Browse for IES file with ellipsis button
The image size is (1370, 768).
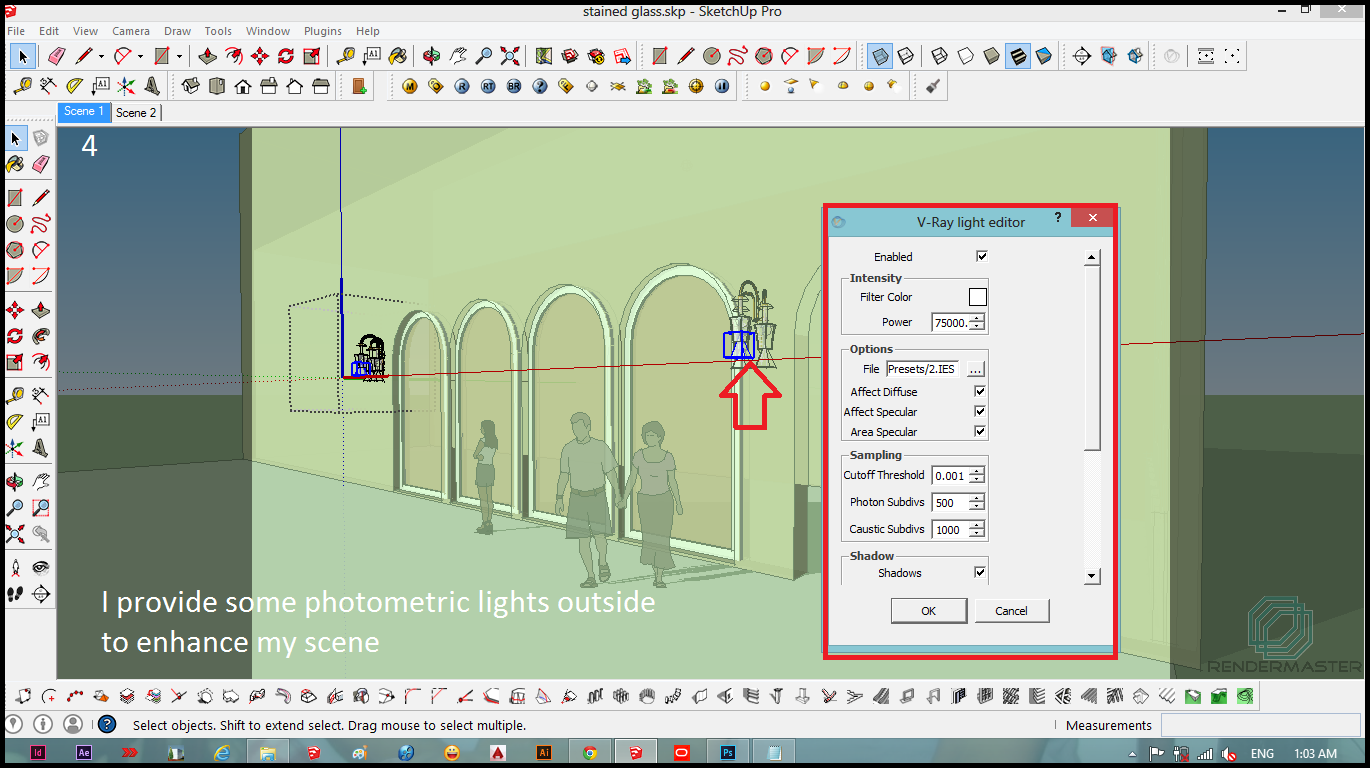click(976, 369)
